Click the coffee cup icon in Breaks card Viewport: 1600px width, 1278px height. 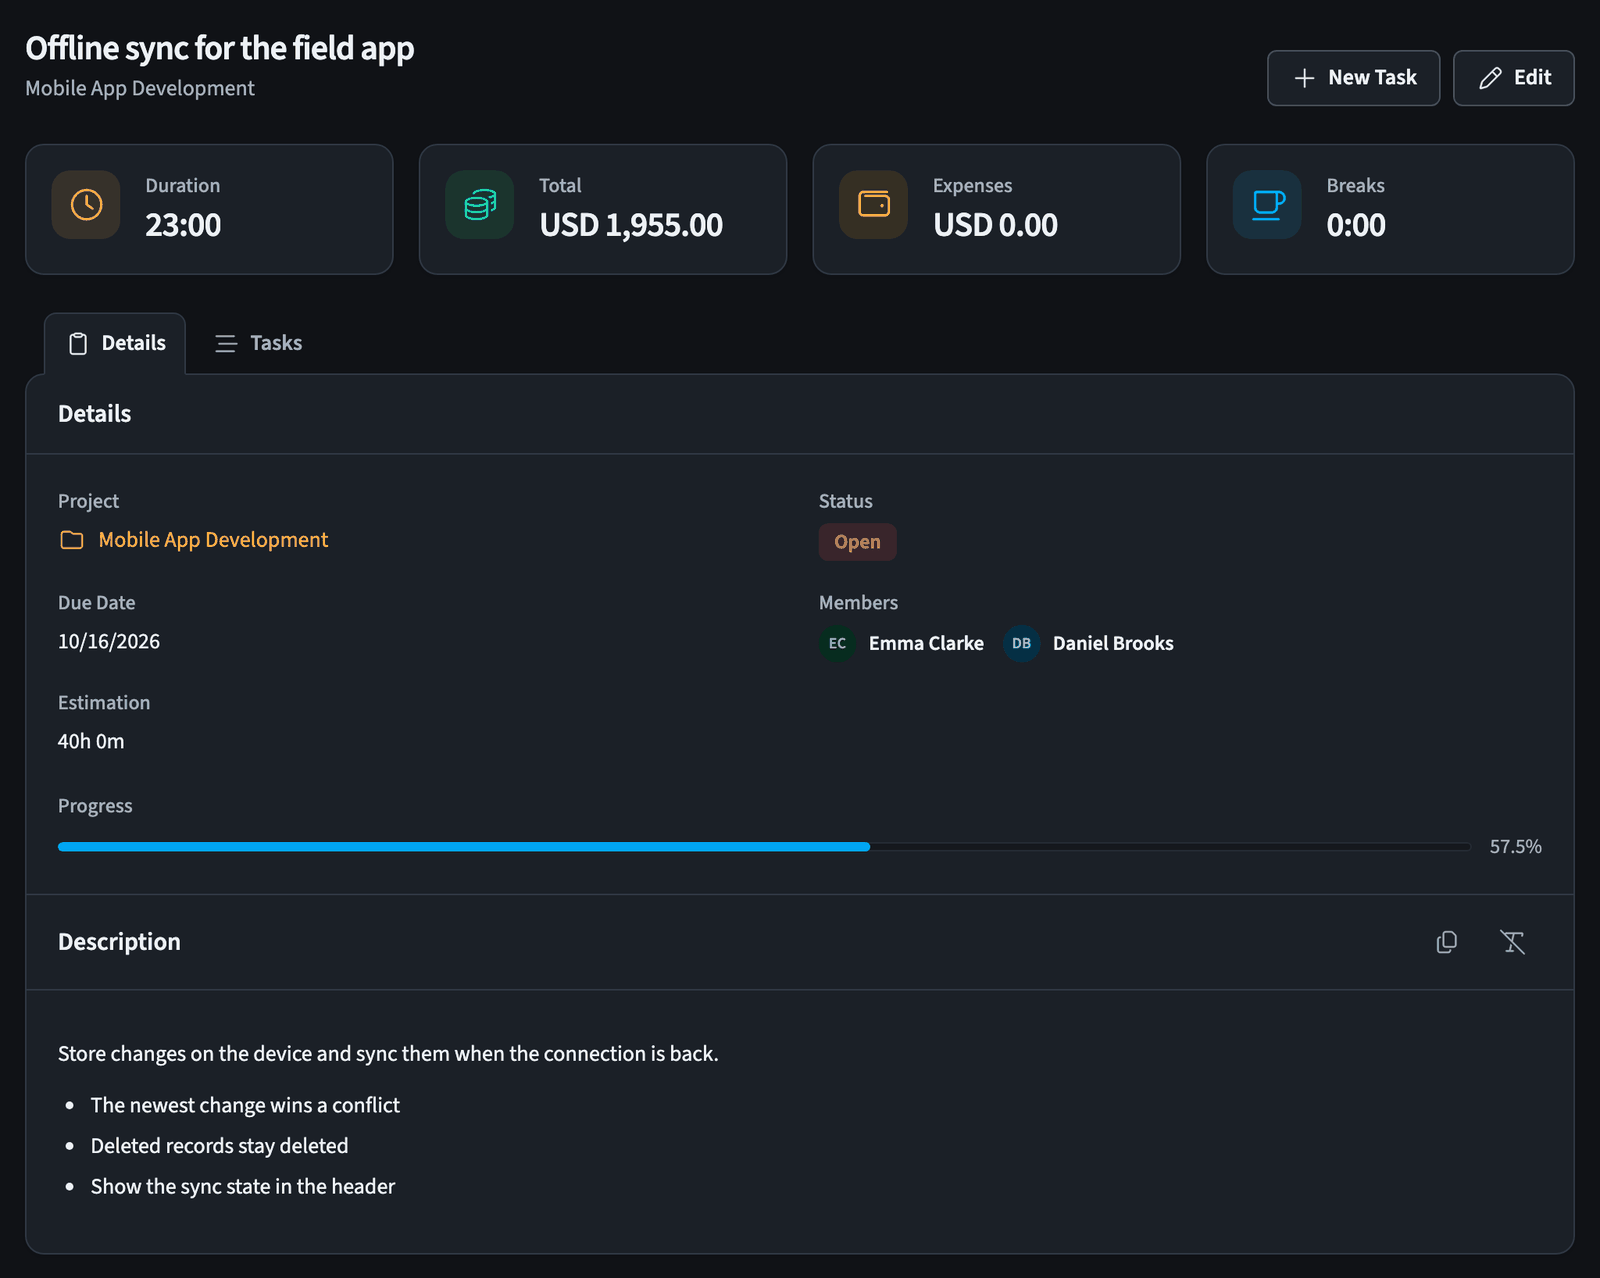(1268, 205)
